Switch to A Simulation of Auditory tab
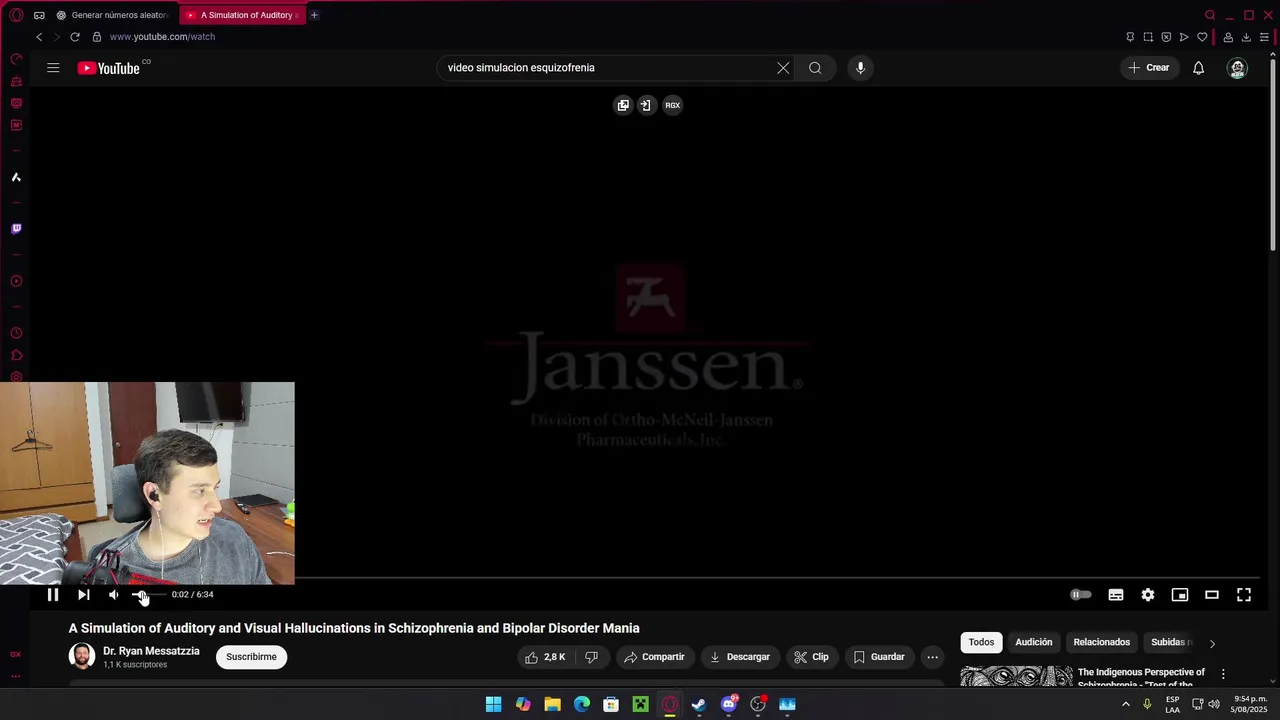1280x720 pixels. pos(242,15)
